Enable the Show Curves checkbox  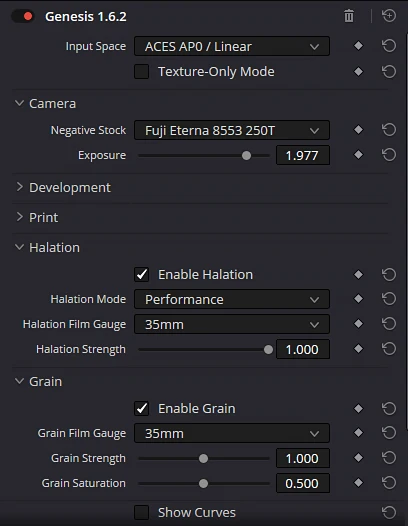(x=142, y=513)
